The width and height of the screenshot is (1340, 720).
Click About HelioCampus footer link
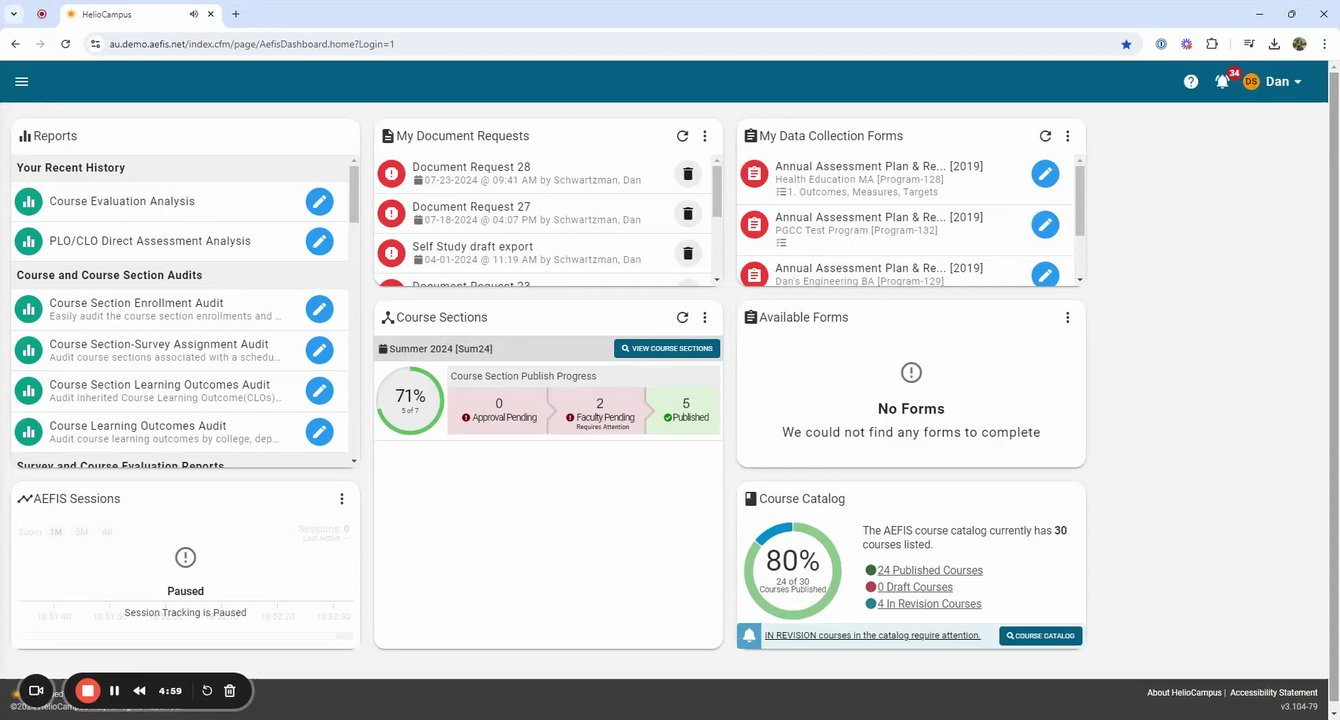click(1185, 693)
